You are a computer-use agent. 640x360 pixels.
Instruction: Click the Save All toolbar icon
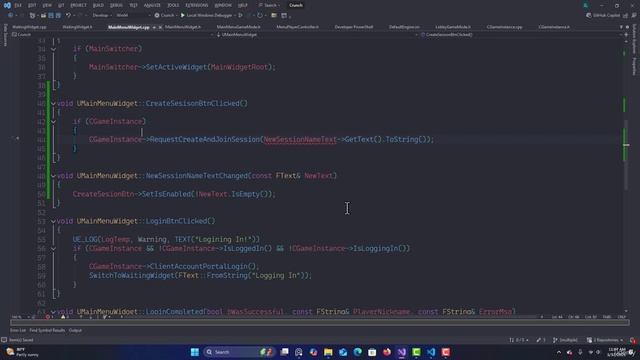click(58, 16)
